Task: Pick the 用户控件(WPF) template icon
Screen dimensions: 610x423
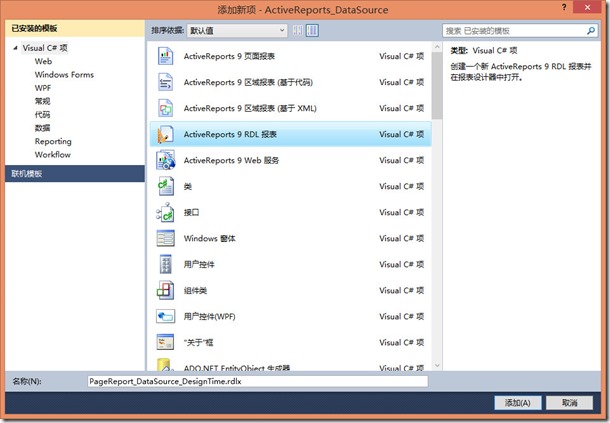Action: coord(165,317)
